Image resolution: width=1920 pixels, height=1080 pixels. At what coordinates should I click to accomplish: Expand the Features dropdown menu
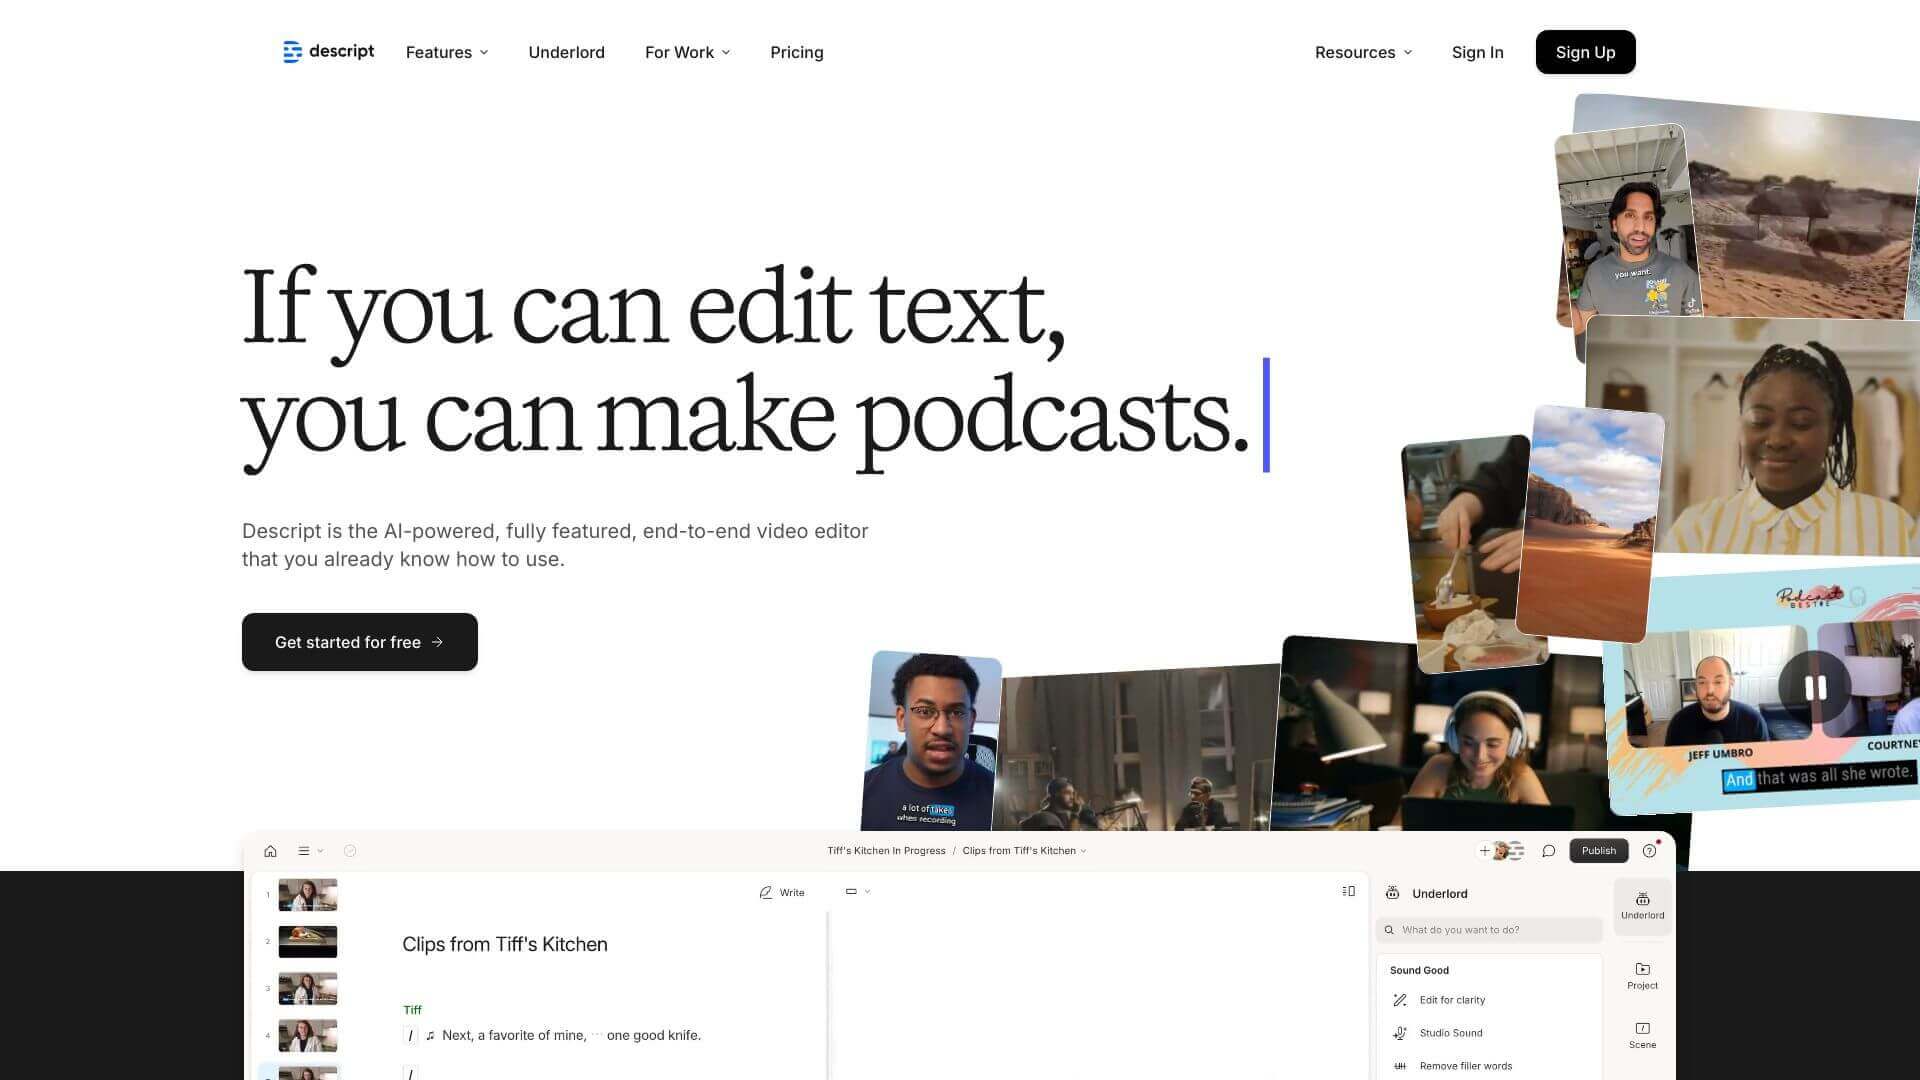[x=447, y=52]
